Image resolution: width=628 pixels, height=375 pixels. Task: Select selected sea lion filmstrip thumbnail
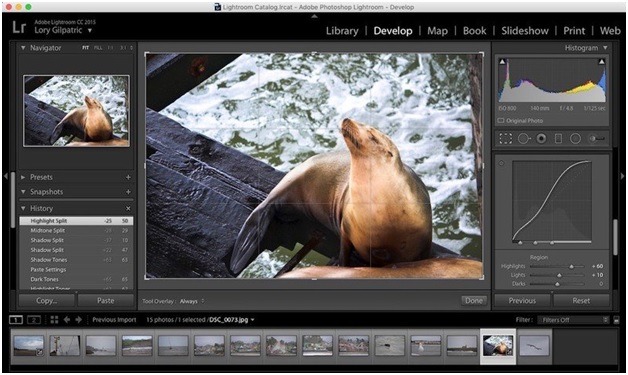(x=498, y=346)
